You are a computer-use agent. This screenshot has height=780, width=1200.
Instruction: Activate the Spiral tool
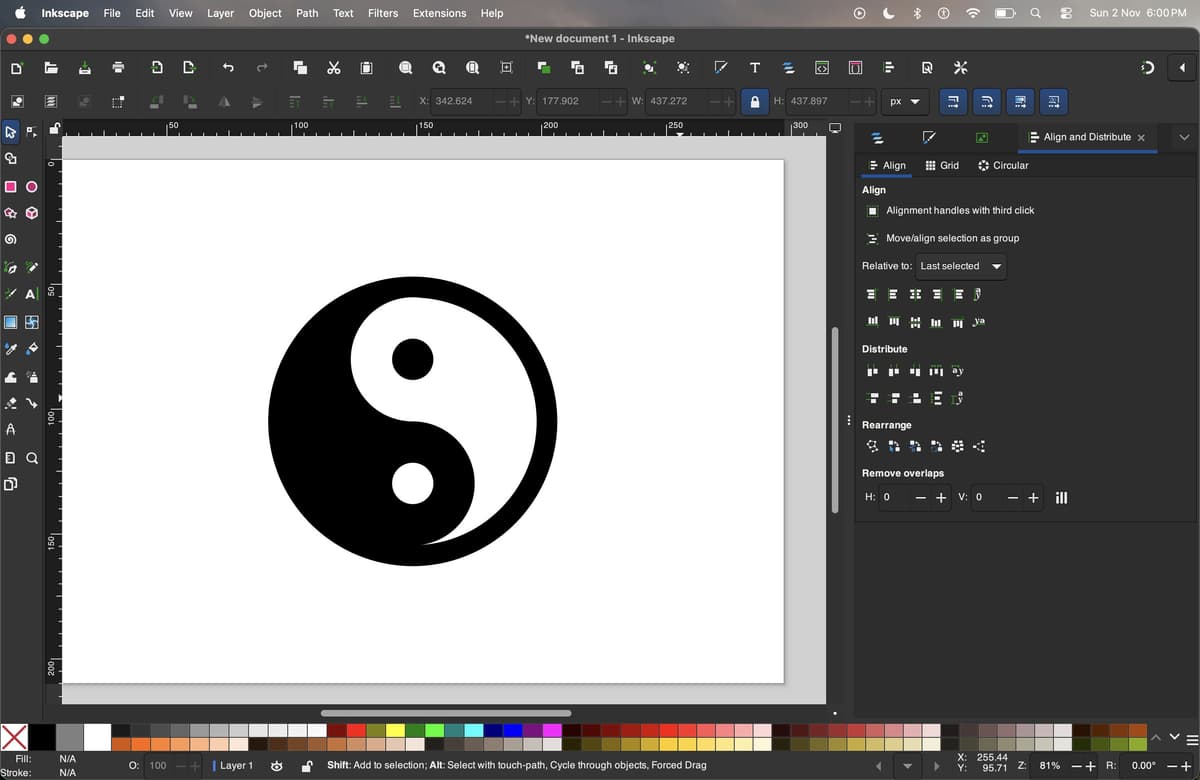click(x=11, y=240)
